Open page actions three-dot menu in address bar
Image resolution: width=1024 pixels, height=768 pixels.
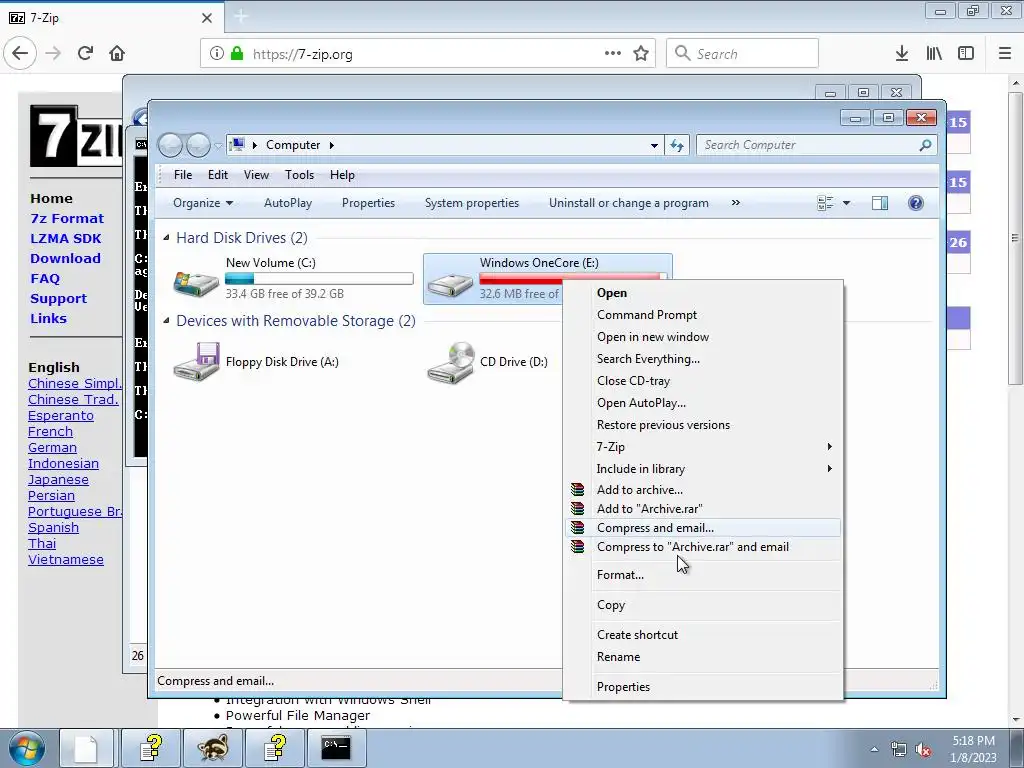(x=613, y=53)
